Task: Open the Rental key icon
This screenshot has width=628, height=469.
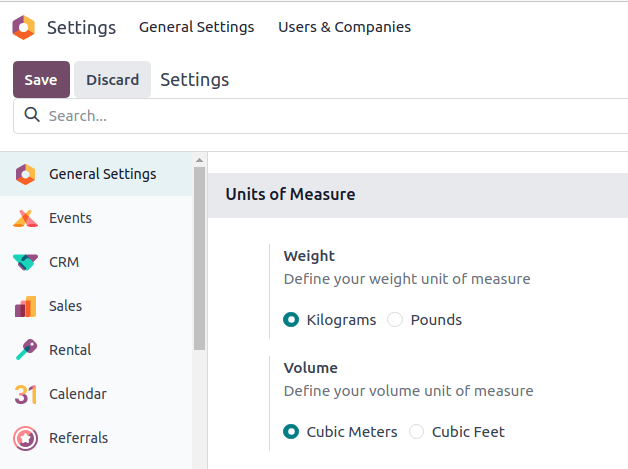Action: click(25, 350)
